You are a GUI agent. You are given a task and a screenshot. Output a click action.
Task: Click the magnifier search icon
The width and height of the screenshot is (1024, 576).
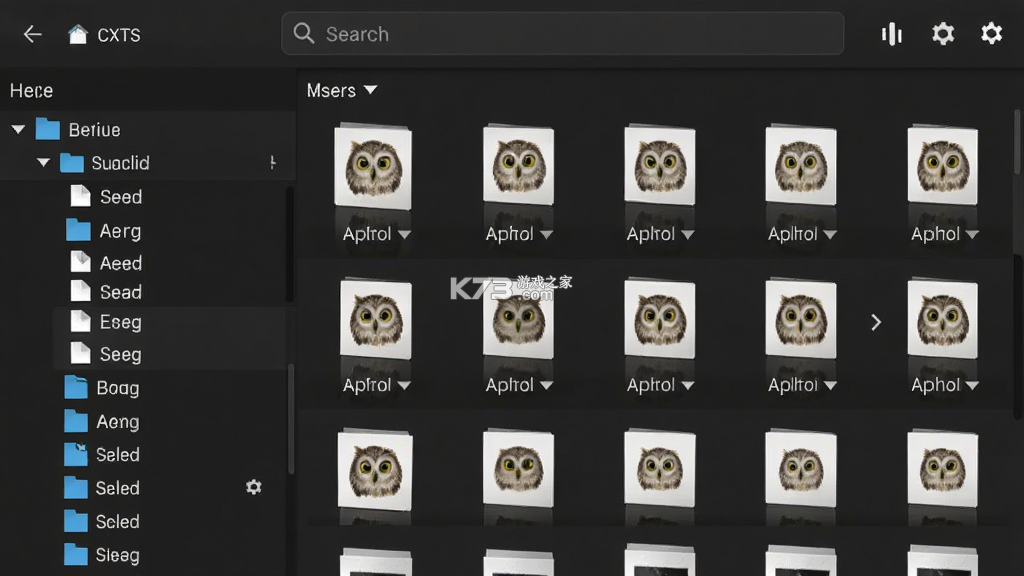304,33
